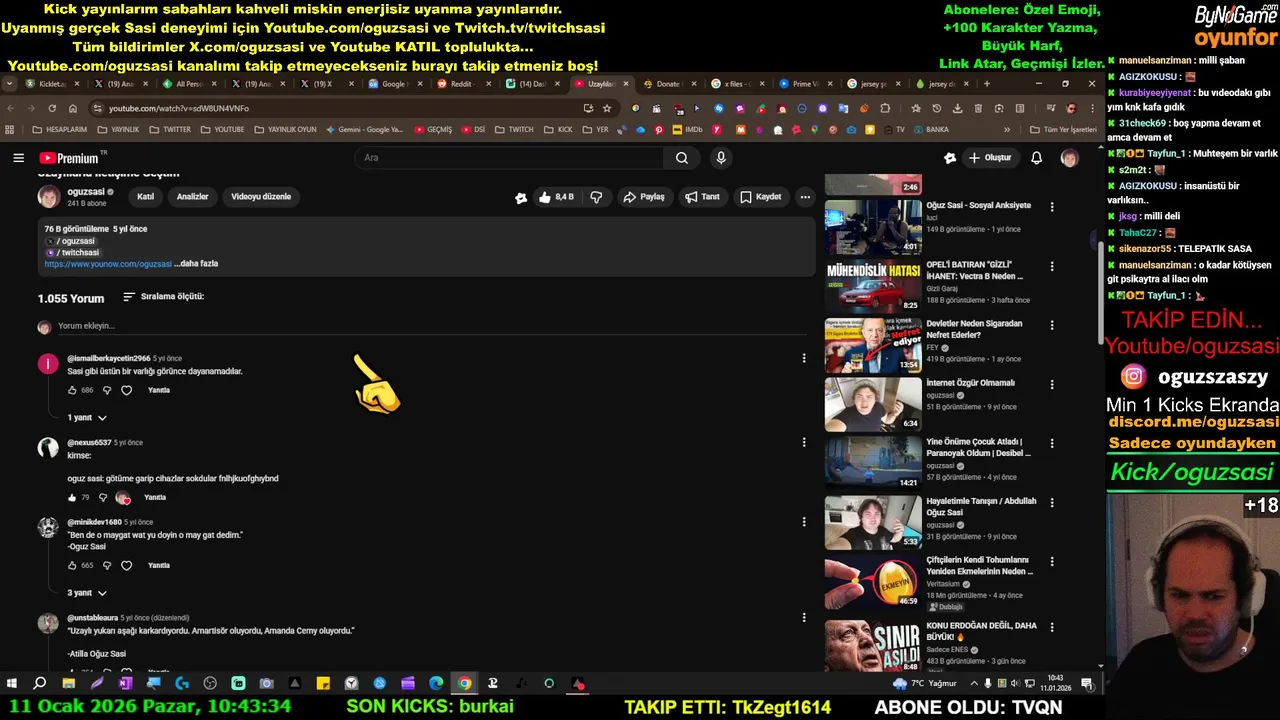Viewport: 1280px width, 720px height.
Task: Open the / twitchsasi link
Action: coord(72,253)
